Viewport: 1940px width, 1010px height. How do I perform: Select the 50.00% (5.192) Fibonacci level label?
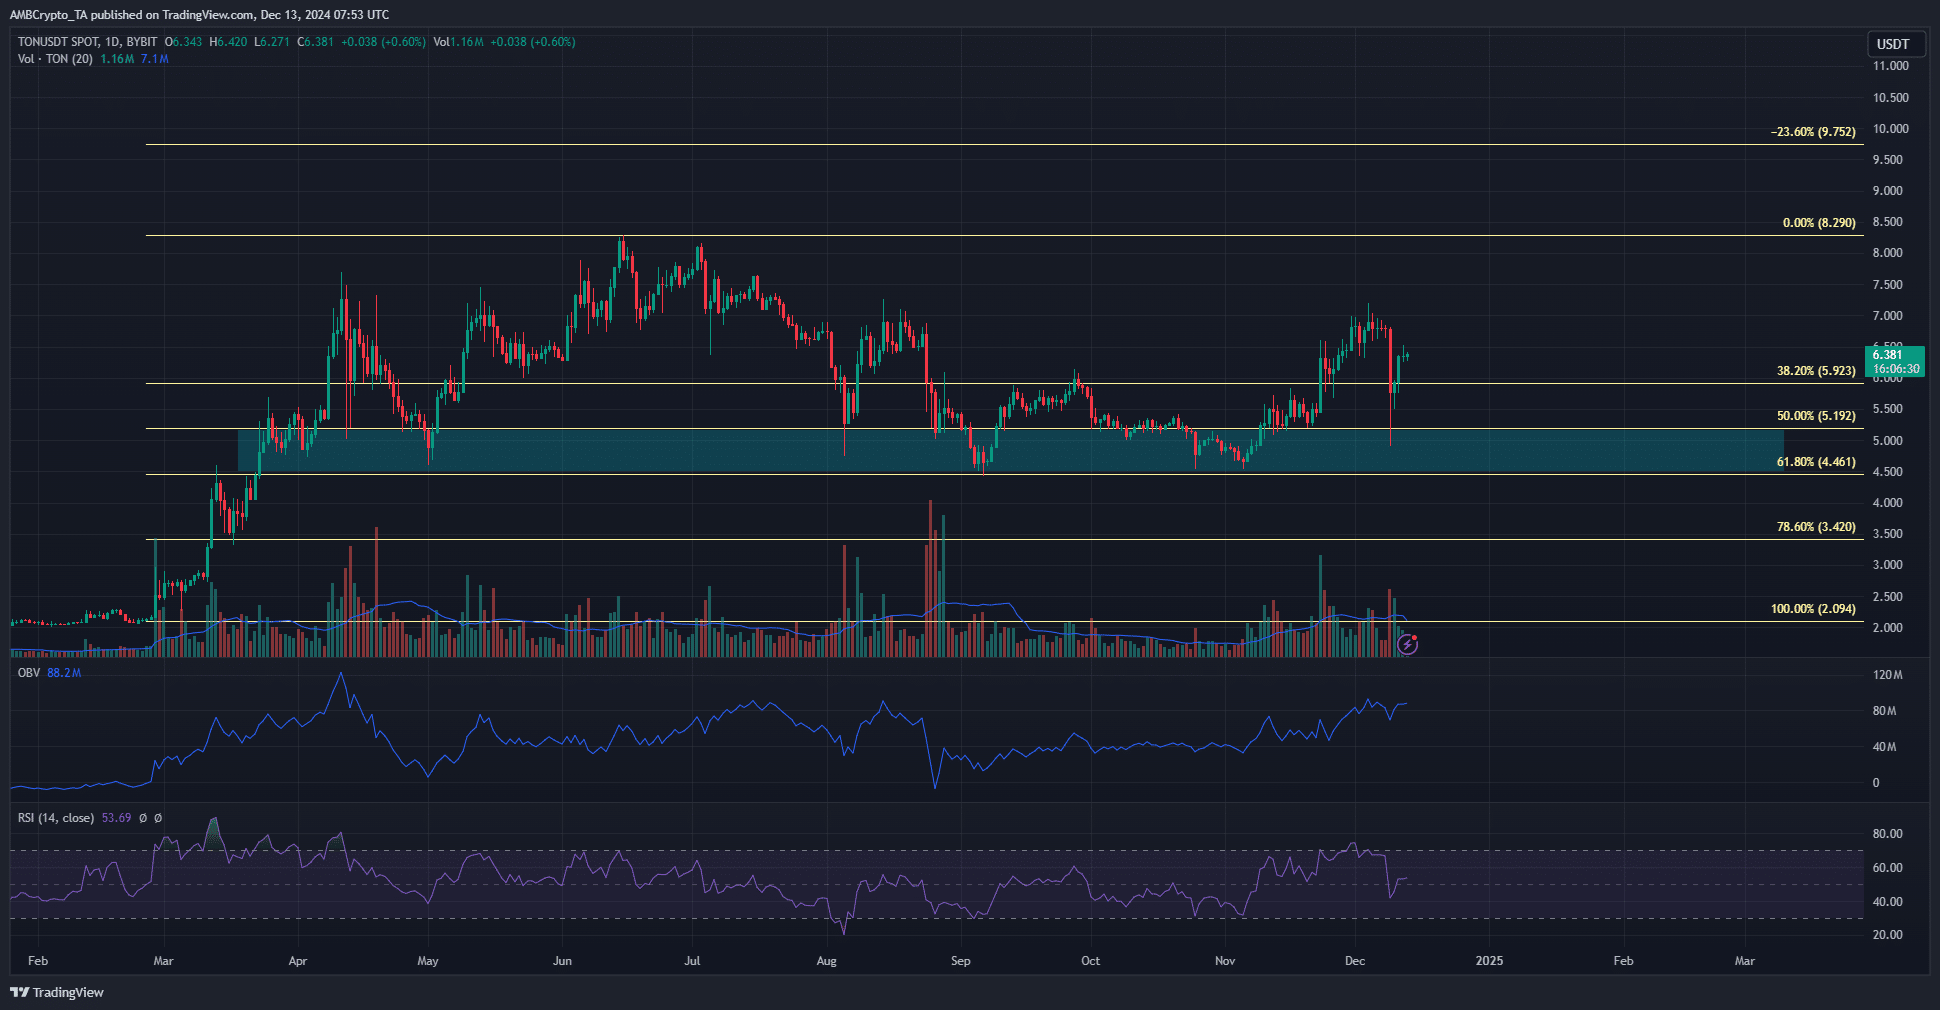click(x=1815, y=416)
